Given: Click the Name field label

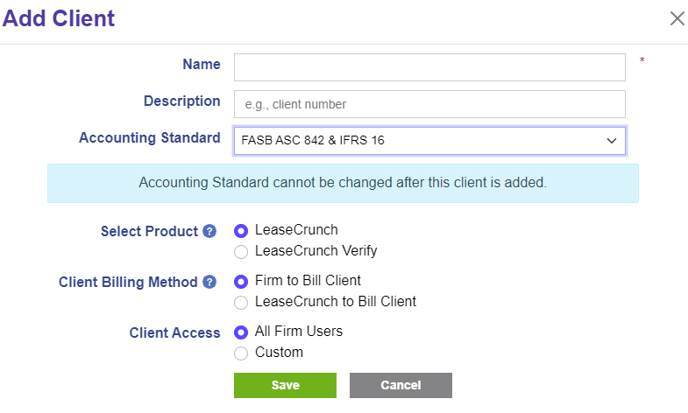Looking at the screenshot, I should [201, 64].
